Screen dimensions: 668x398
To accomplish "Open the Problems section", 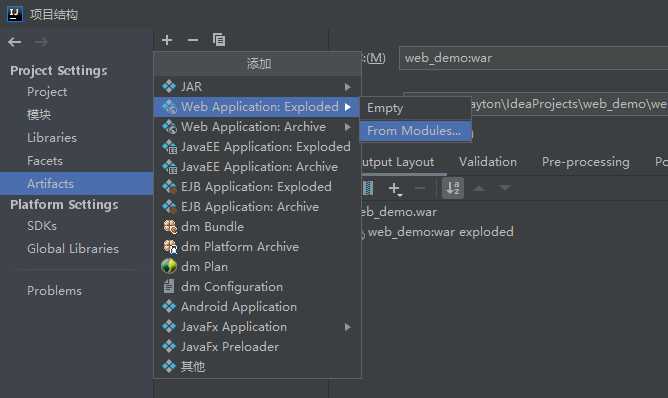I will (x=55, y=291).
